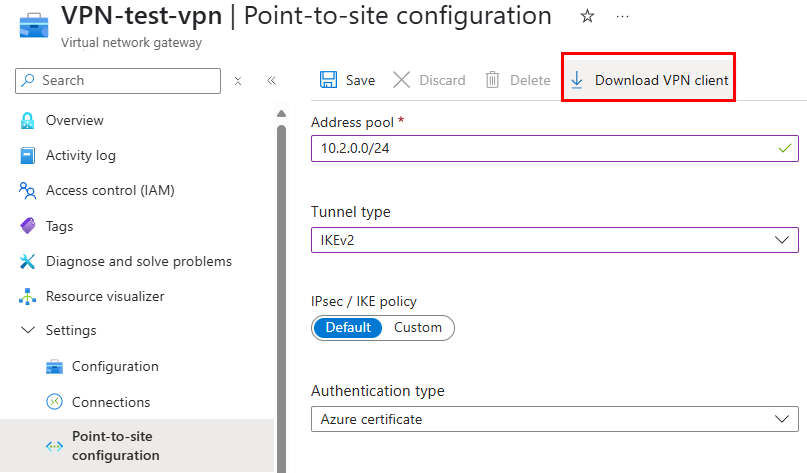Click the sidebar Search input field
The width and height of the screenshot is (807, 473).
click(118, 81)
